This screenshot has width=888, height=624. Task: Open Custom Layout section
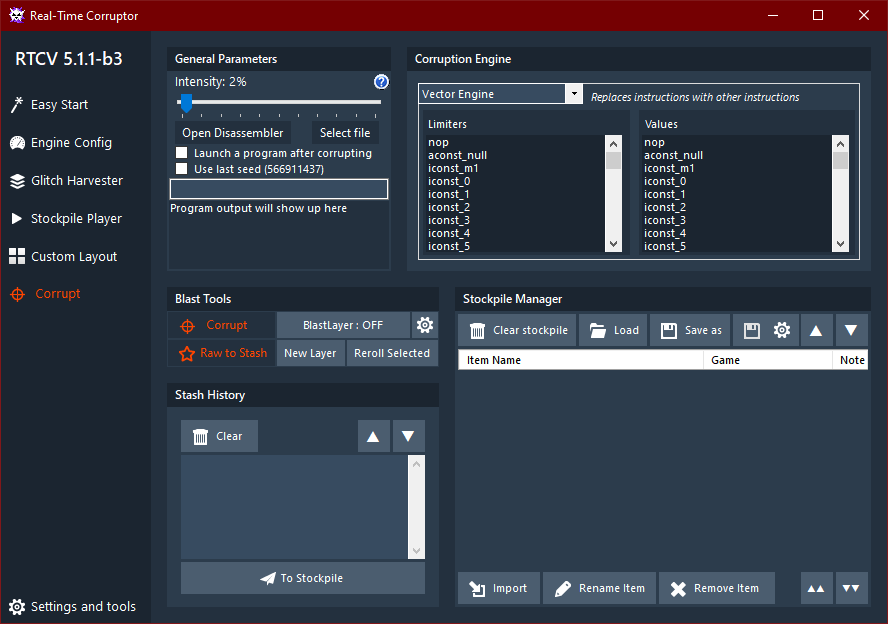pos(63,257)
